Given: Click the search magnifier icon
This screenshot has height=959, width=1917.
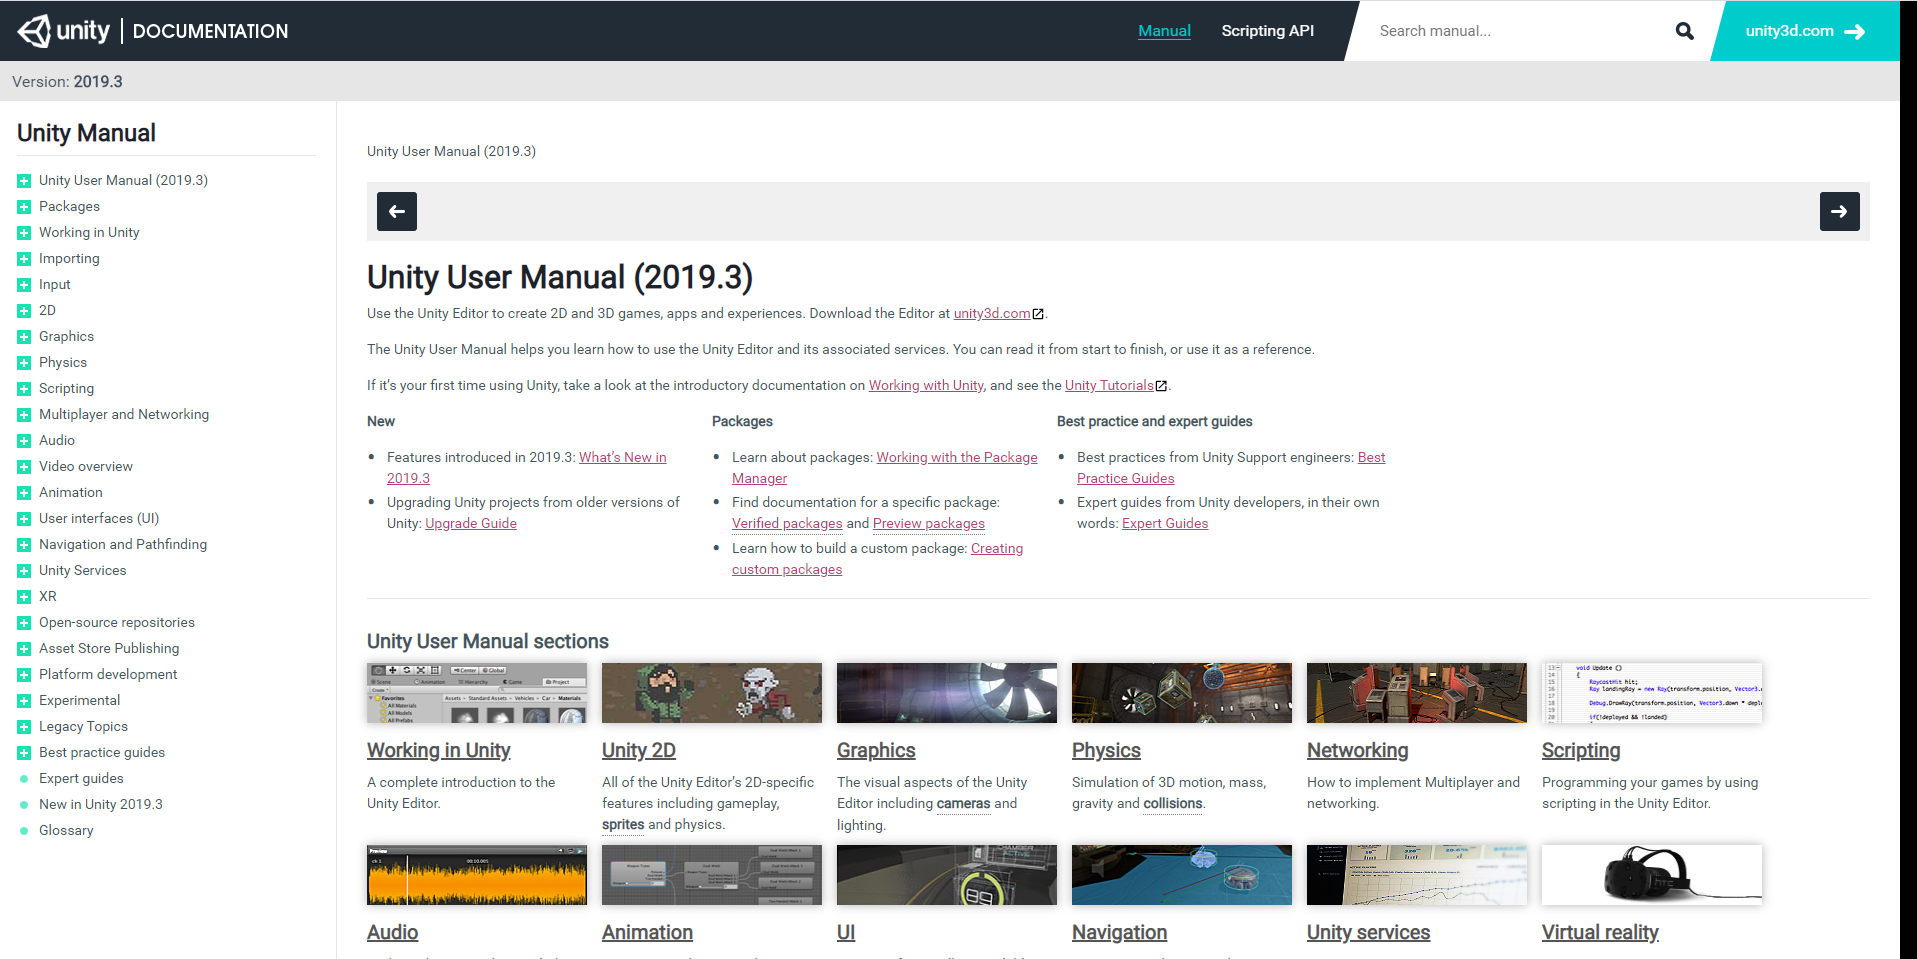Looking at the screenshot, I should pos(1684,31).
